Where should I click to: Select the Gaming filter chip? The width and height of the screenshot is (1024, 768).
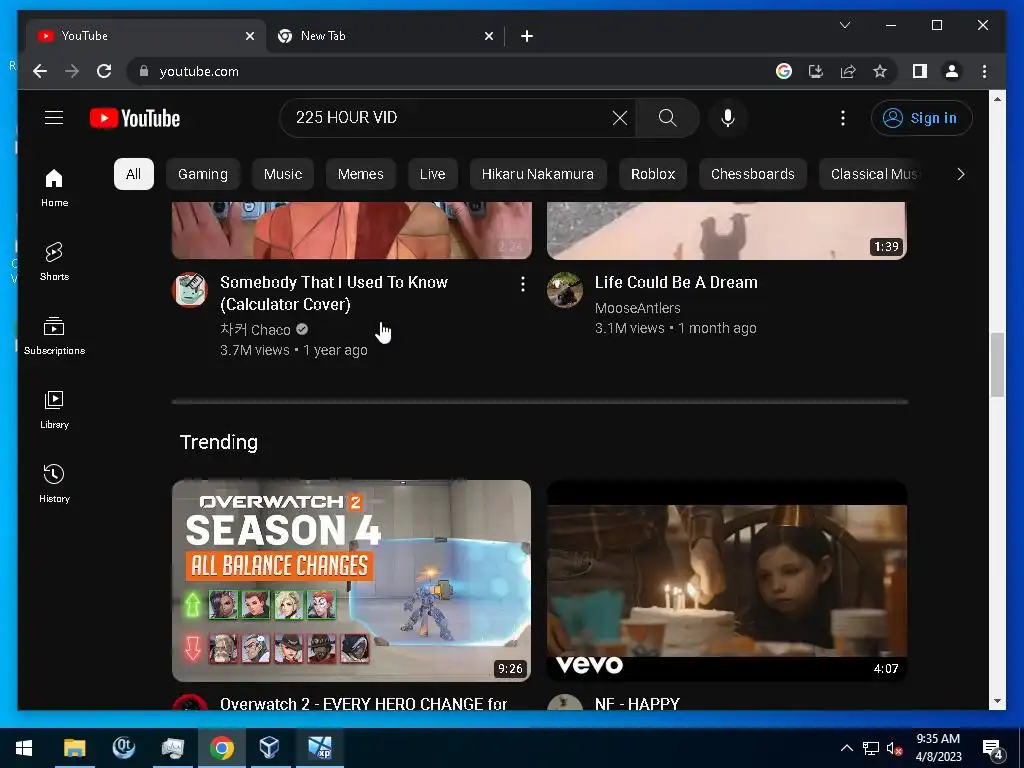pos(202,174)
